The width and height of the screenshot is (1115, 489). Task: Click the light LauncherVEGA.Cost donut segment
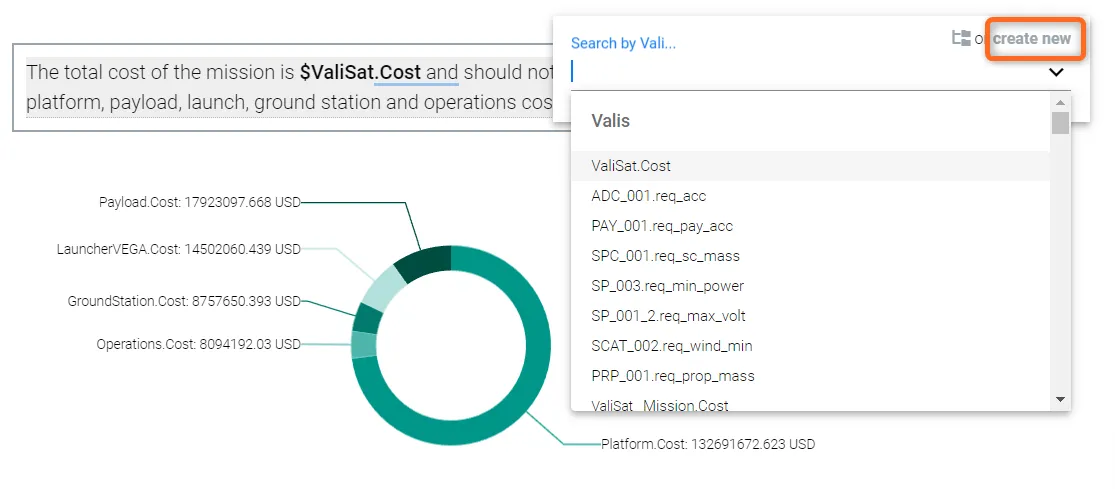(381, 290)
